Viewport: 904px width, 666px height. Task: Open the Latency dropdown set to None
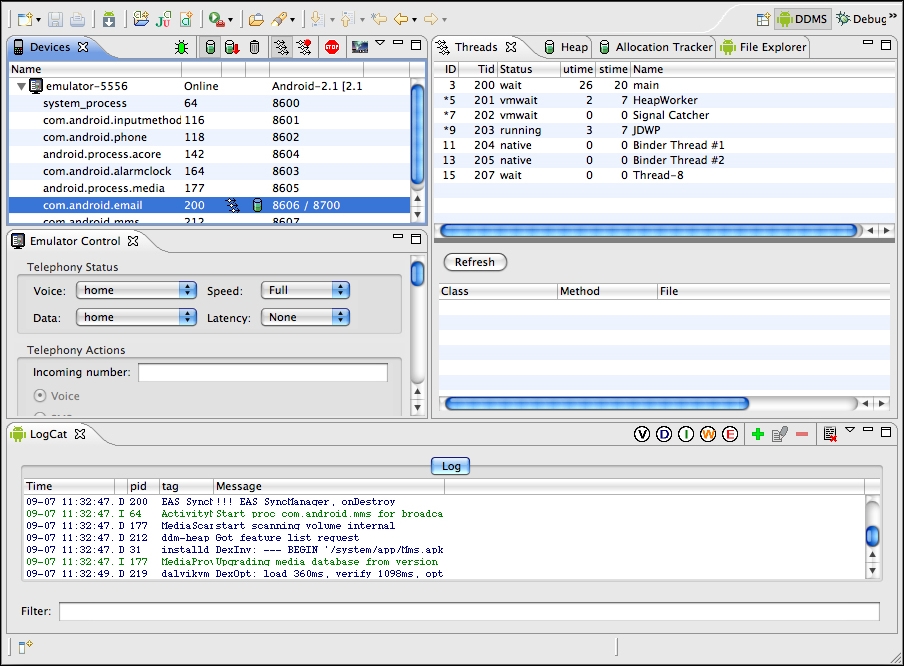(306, 317)
